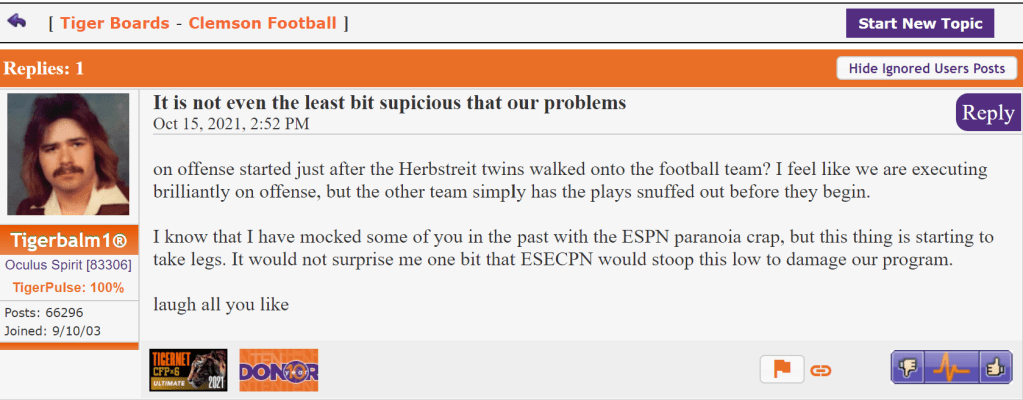Give the post a thumbs down
The width and height of the screenshot is (1023, 400).
click(x=908, y=368)
